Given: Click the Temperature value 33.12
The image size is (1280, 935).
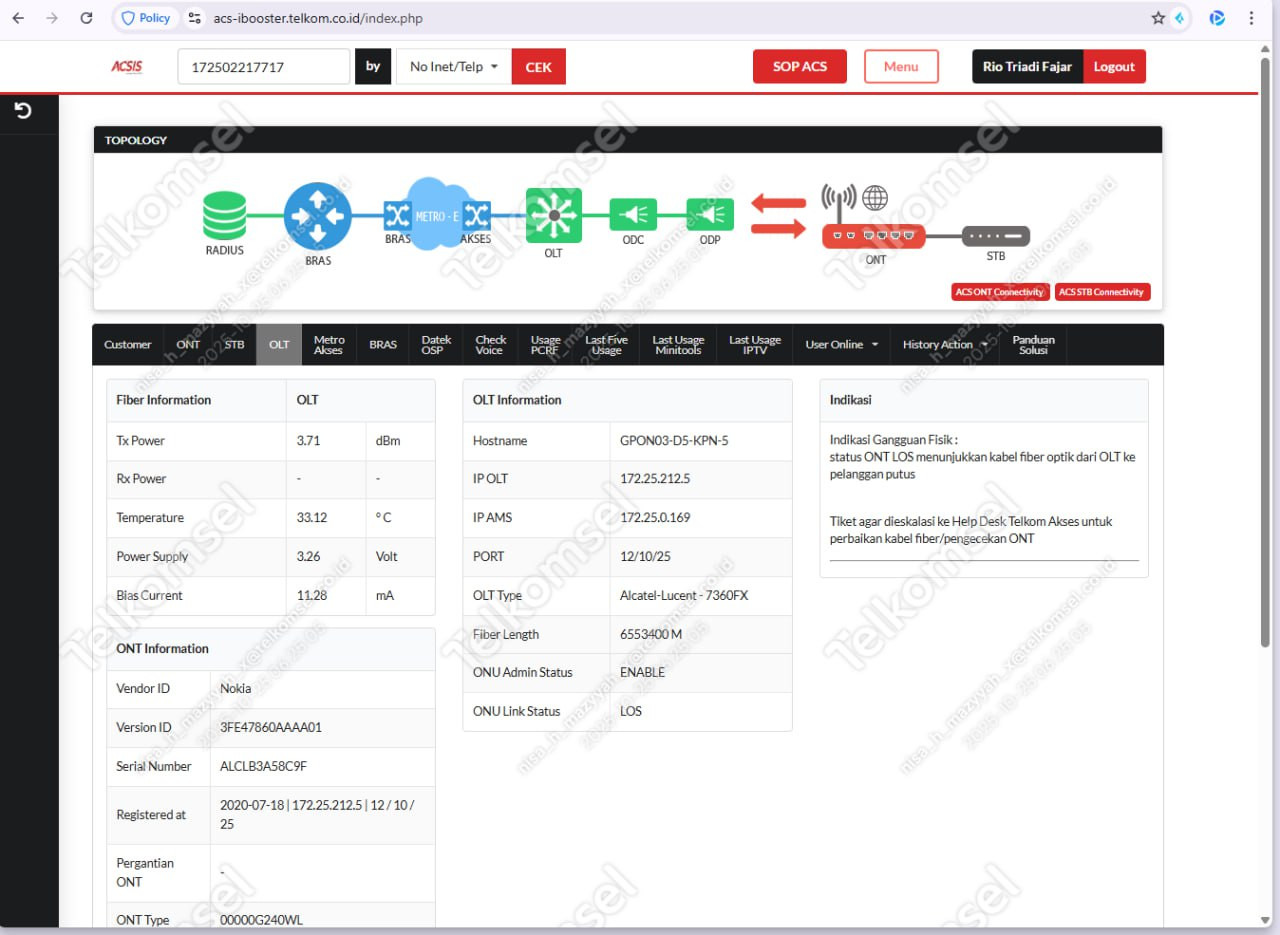Looking at the screenshot, I should (x=310, y=518).
